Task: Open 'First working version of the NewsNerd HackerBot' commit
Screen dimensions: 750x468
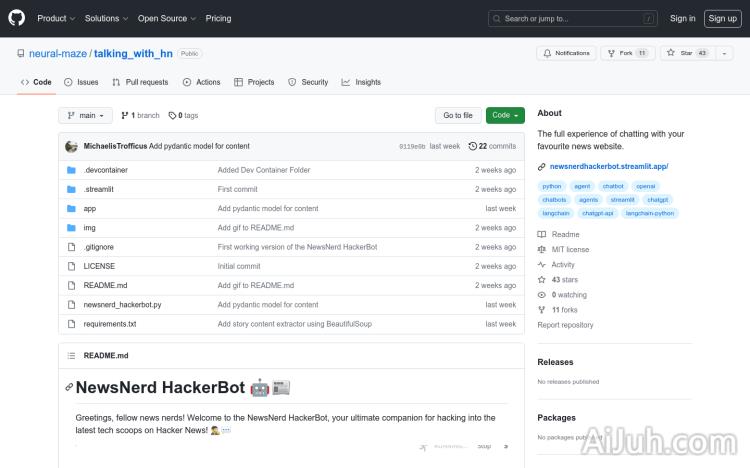Action: click(297, 247)
